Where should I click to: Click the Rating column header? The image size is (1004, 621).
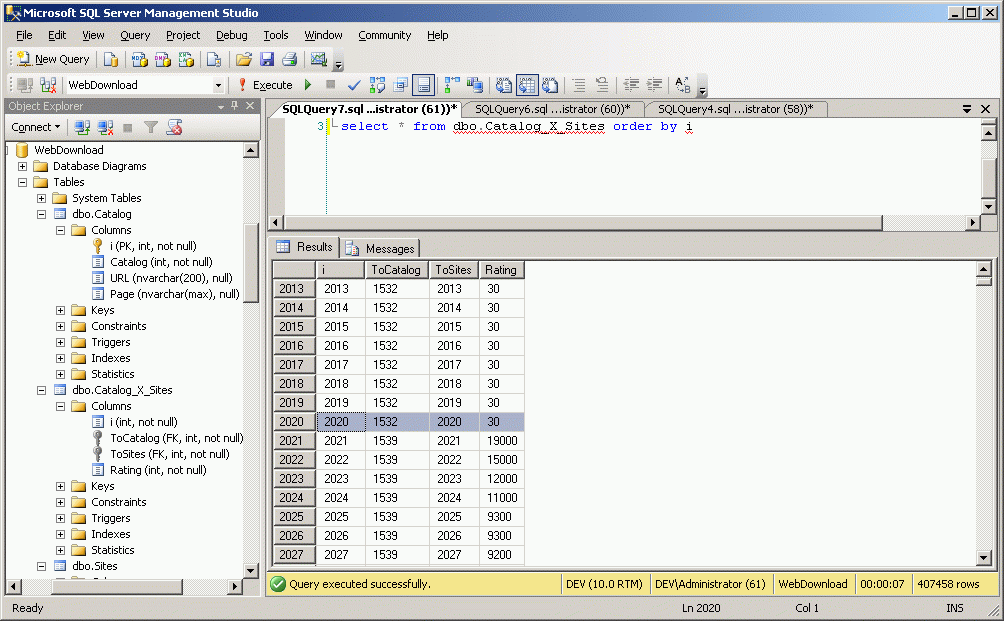(x=501, y=270)
